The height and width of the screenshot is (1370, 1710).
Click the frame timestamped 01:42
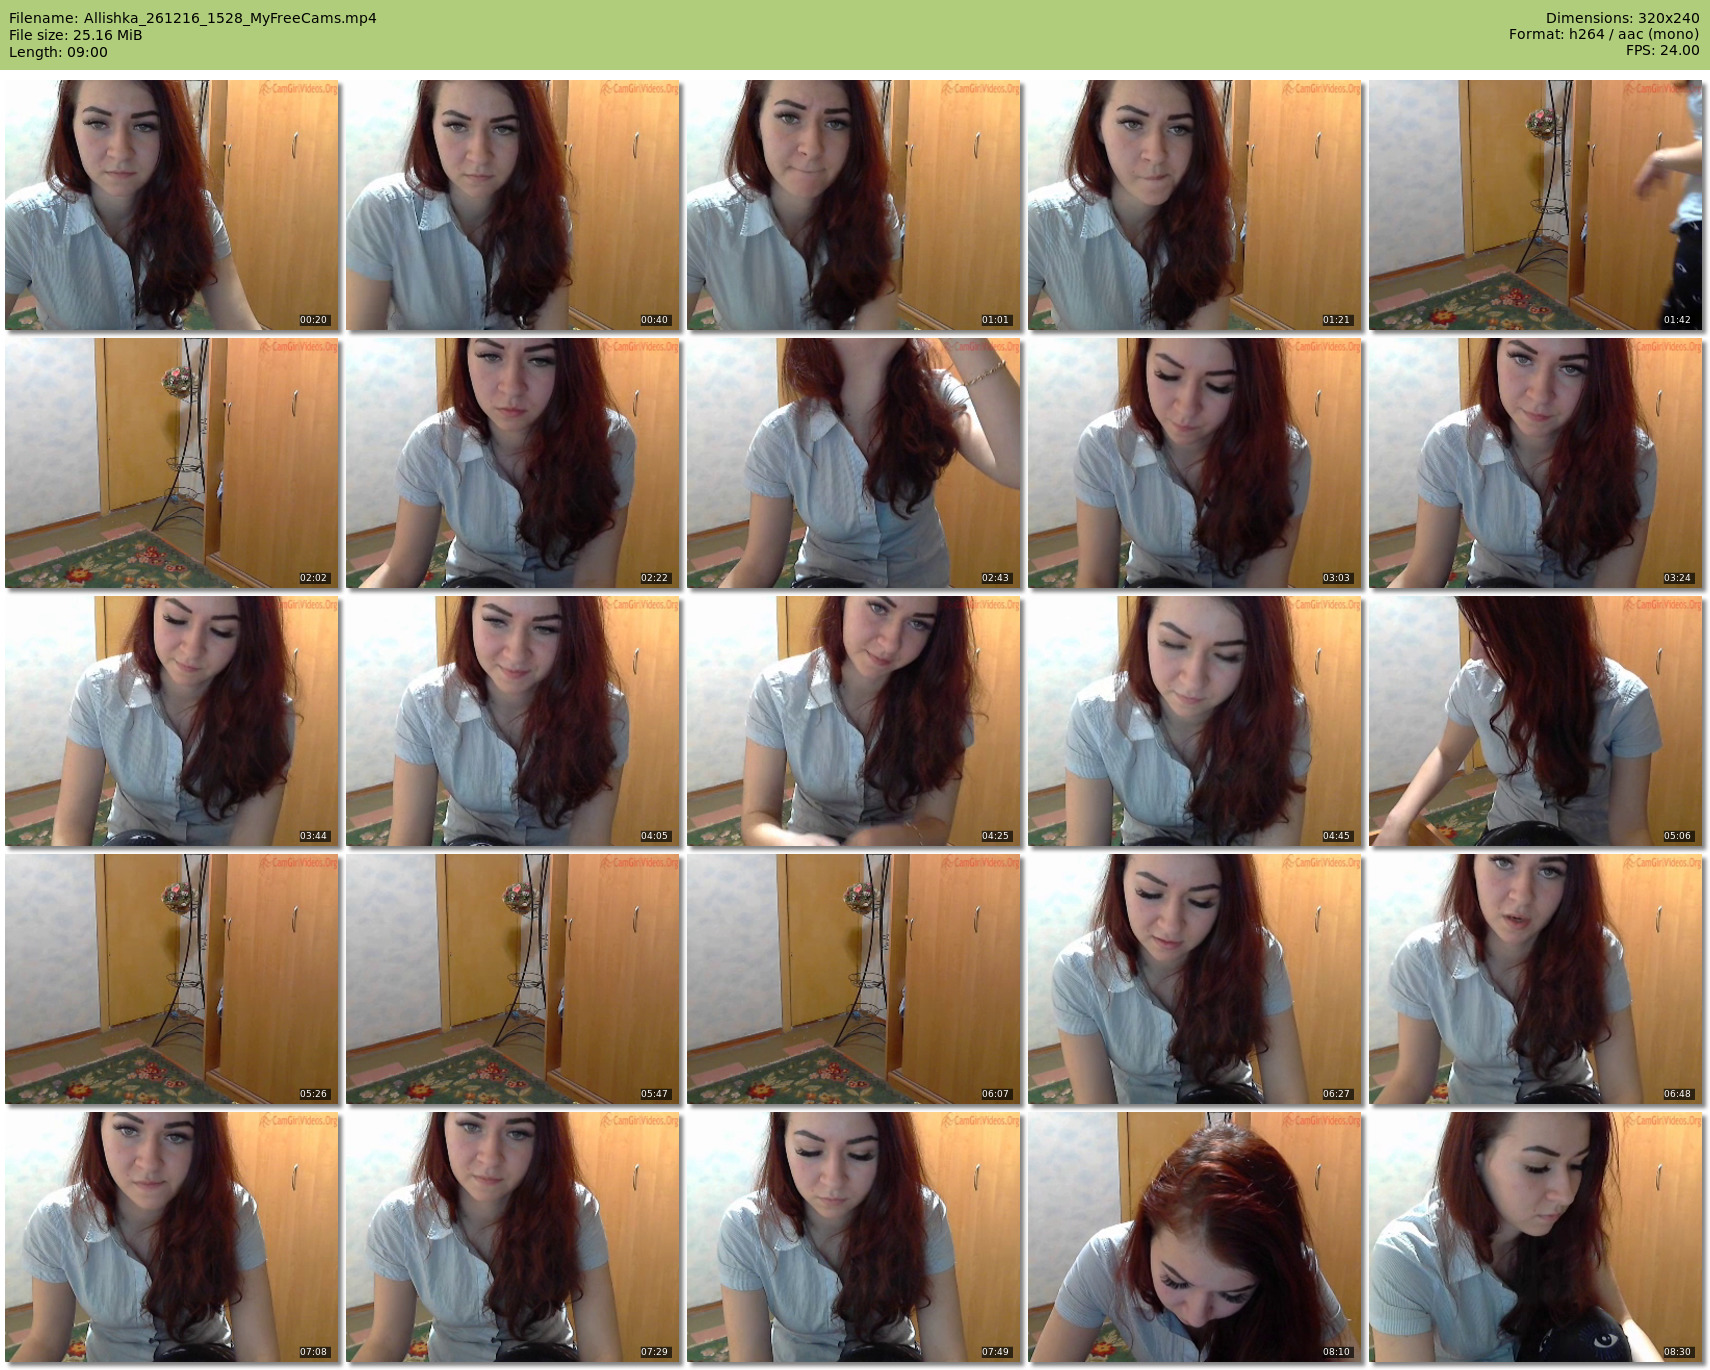click(1535, 205)
